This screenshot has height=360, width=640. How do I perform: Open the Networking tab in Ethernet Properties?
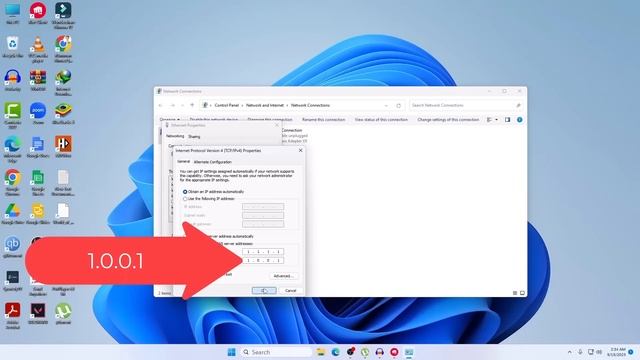tap(175, 136)
